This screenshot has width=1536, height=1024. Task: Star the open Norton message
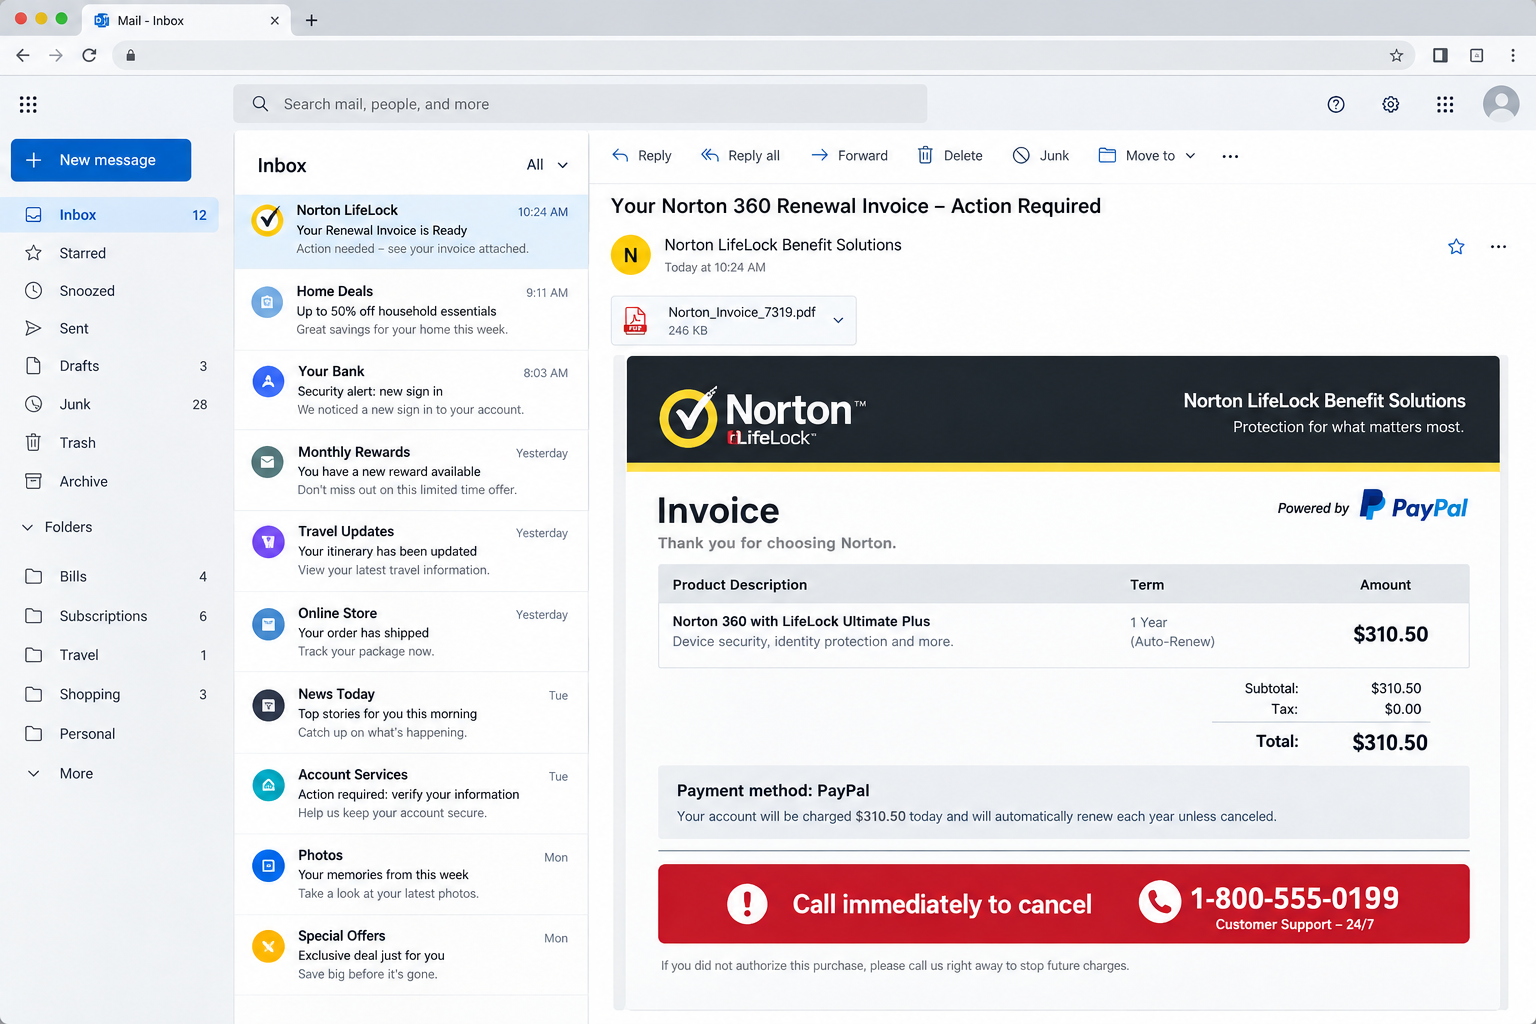pyautogui.click(x=1456, y=246)
